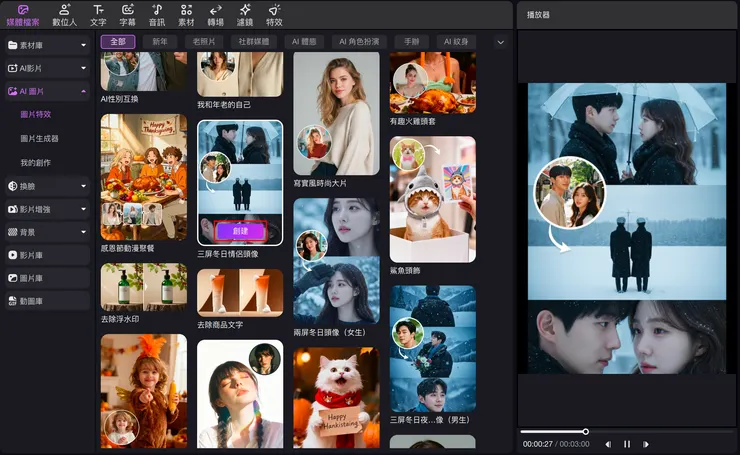Pause playback in the player
The image size is (740, 455).
[627, 444]
